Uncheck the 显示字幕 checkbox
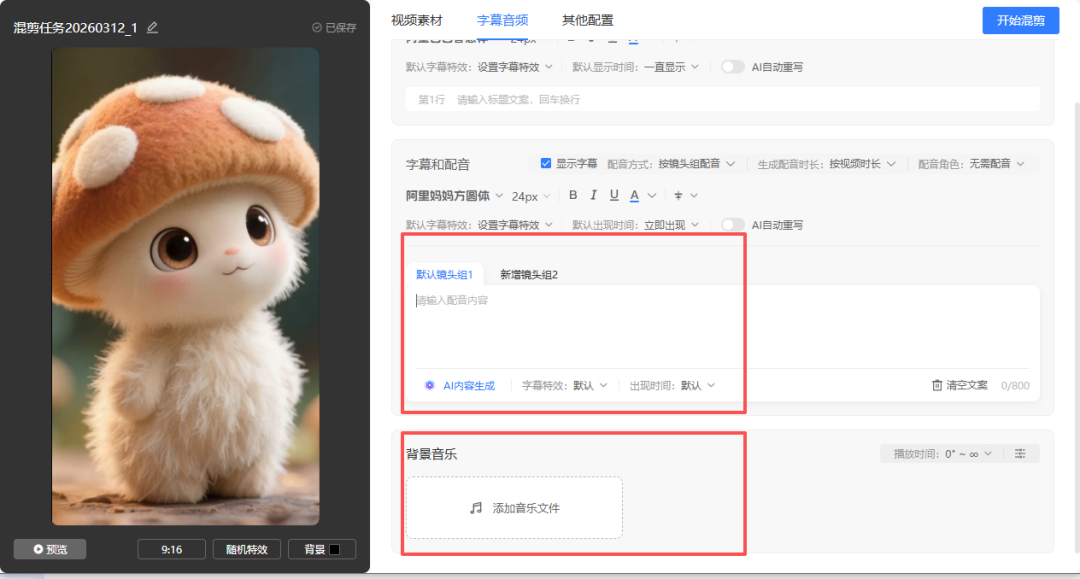The width and height of the screenshot is (1080, 579). 546,164
